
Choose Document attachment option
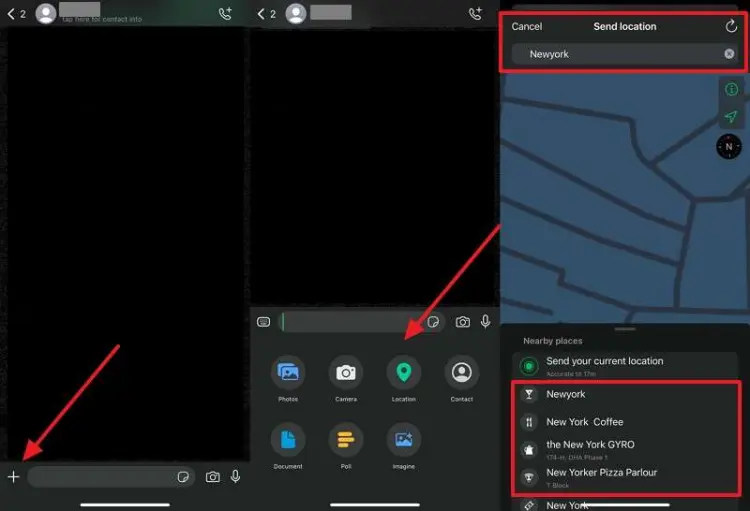(x=288, y=446)
